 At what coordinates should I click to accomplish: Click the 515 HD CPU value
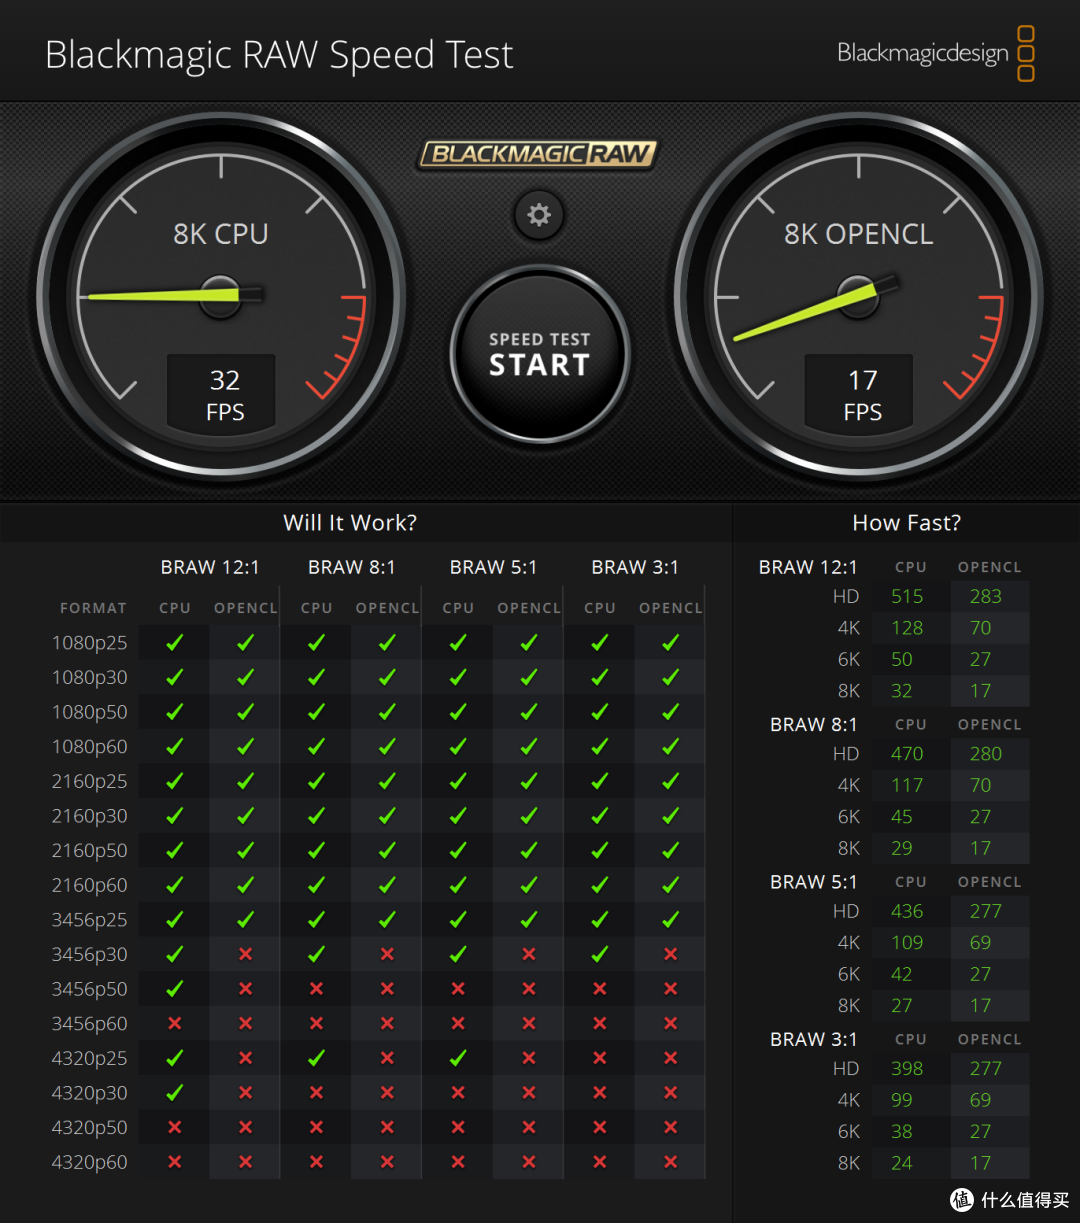click(907, 596)
